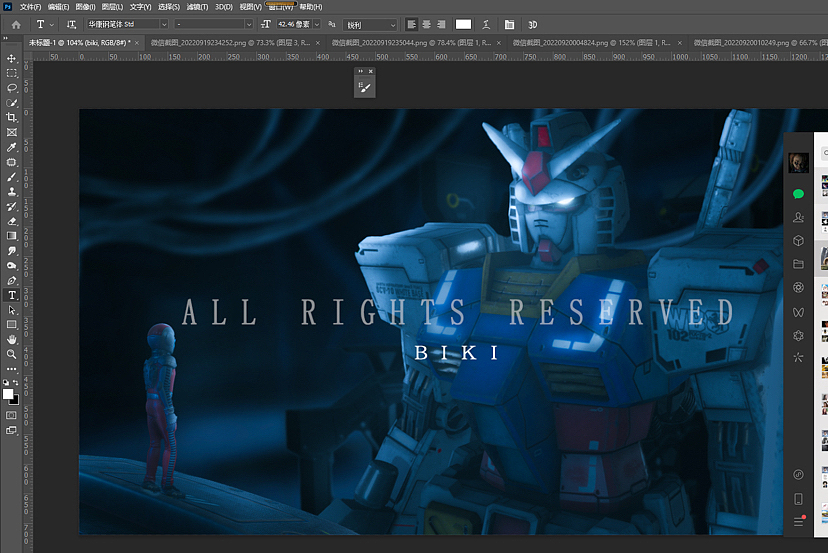The image size is (828, 553).
Task: Open WeChat hamburger settings menu
Action: point(798,521)
